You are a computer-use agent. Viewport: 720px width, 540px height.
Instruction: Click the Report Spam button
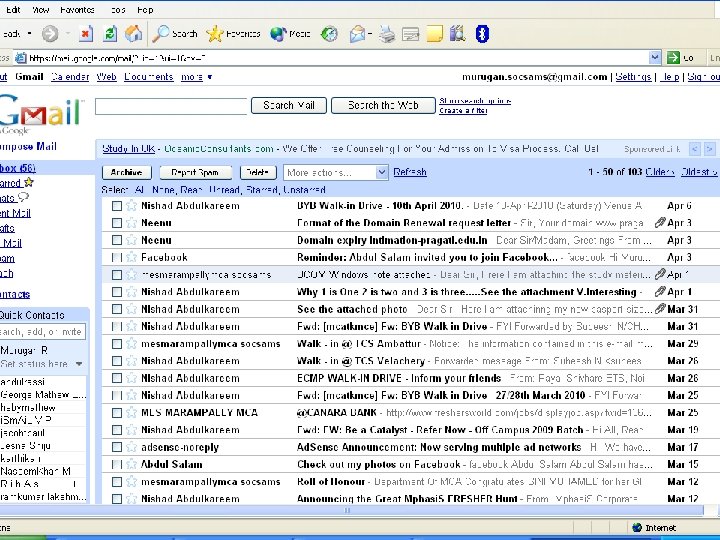pyautogui.click(x=195, y=172)
